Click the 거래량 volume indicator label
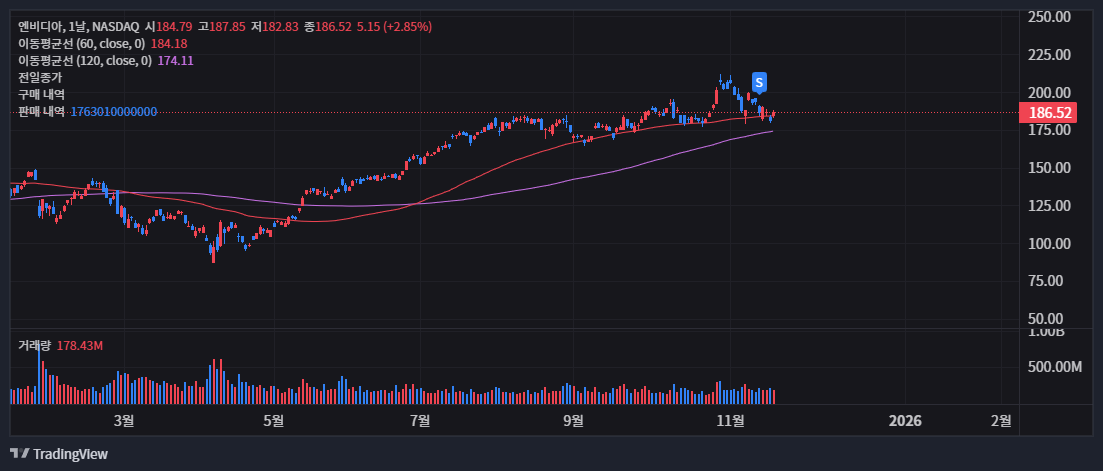Image resolution: width=1103 pixels, height=471 pixels. coord(34,345)
